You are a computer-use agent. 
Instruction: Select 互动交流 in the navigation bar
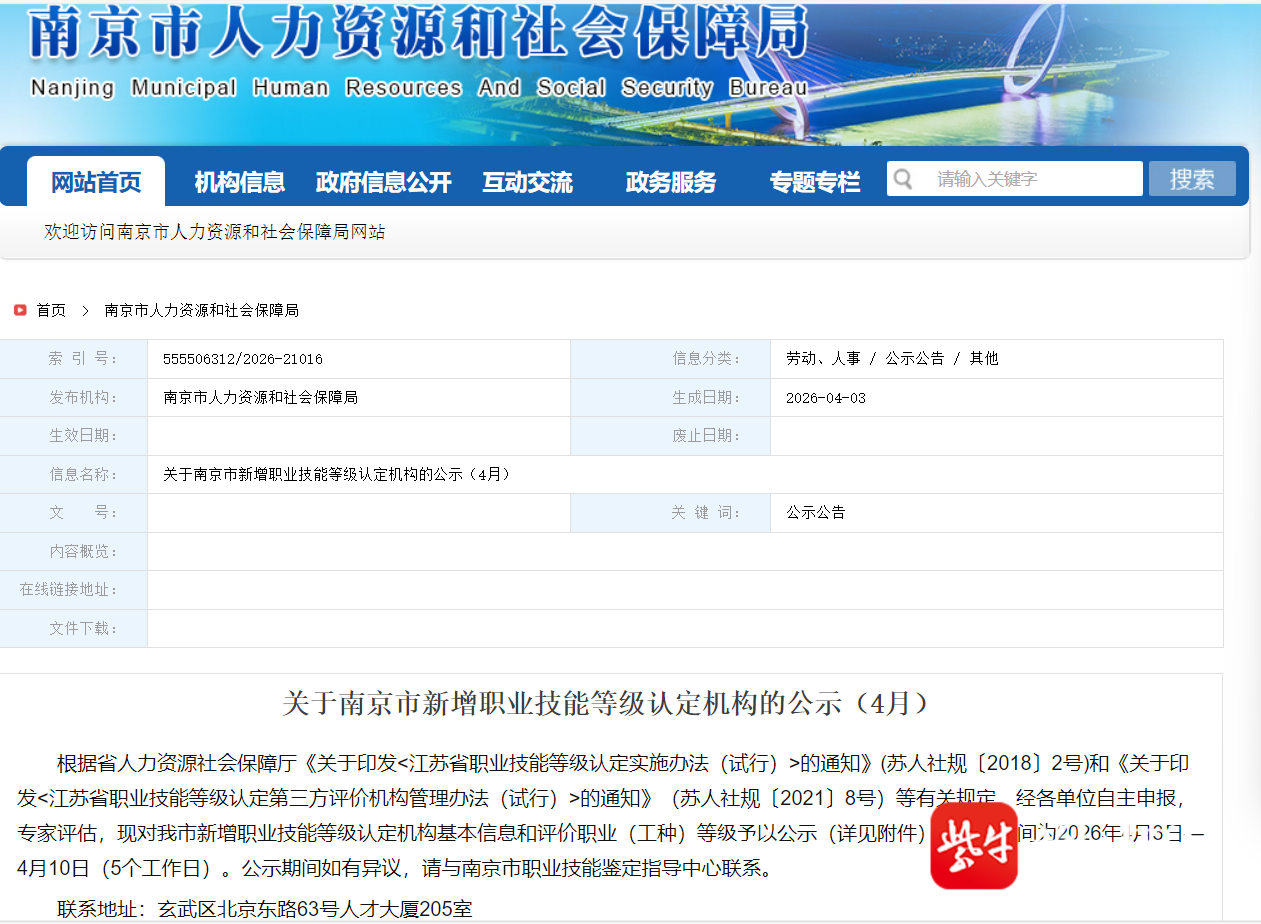coord(527,182)
